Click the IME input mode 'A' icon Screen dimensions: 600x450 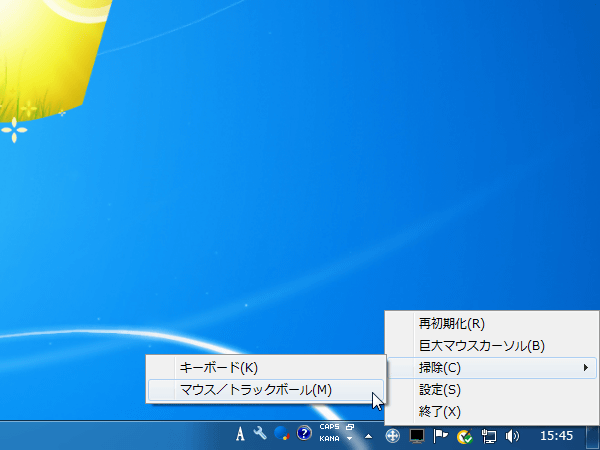[240, 435]
